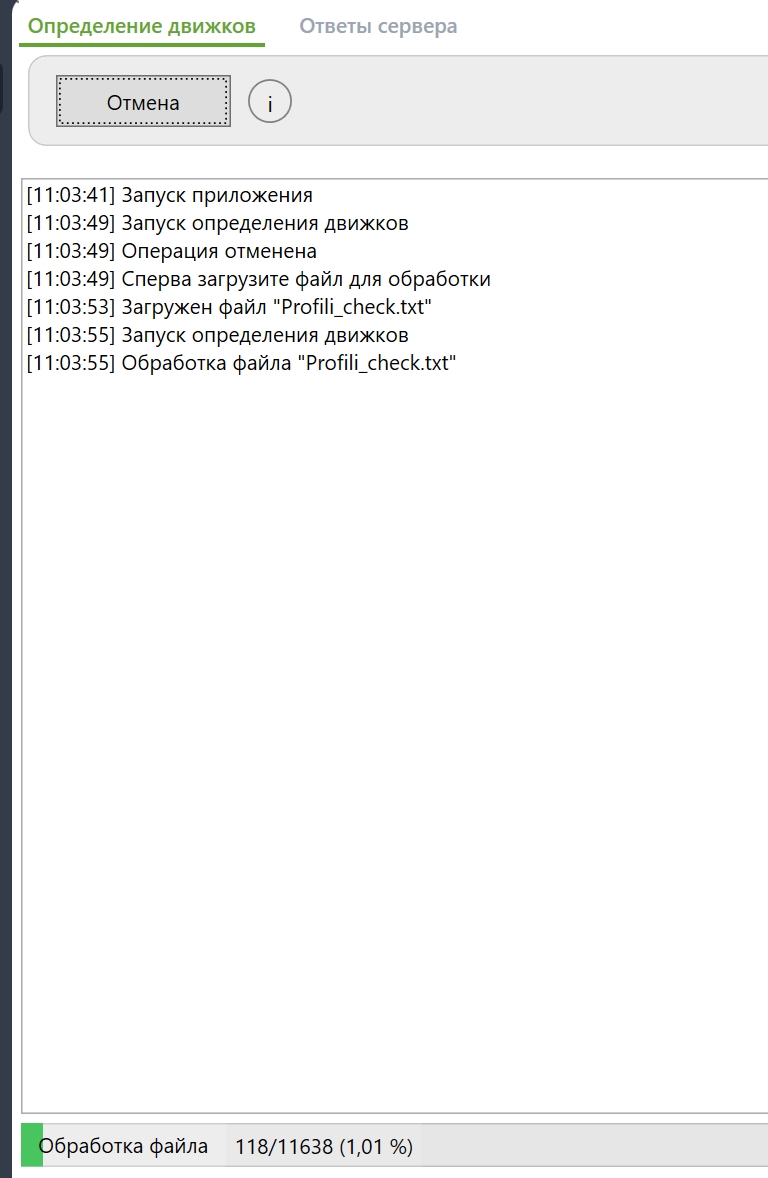Viewport: 768px width, 1178px height.
Task: Switch to the "Определение движков" tab
Action: [141, 26]
